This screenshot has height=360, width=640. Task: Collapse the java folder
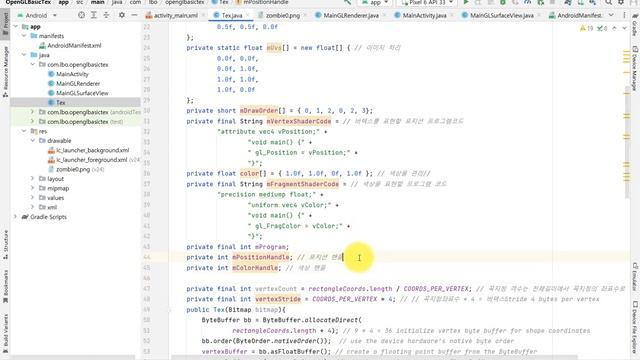[24, 55]
